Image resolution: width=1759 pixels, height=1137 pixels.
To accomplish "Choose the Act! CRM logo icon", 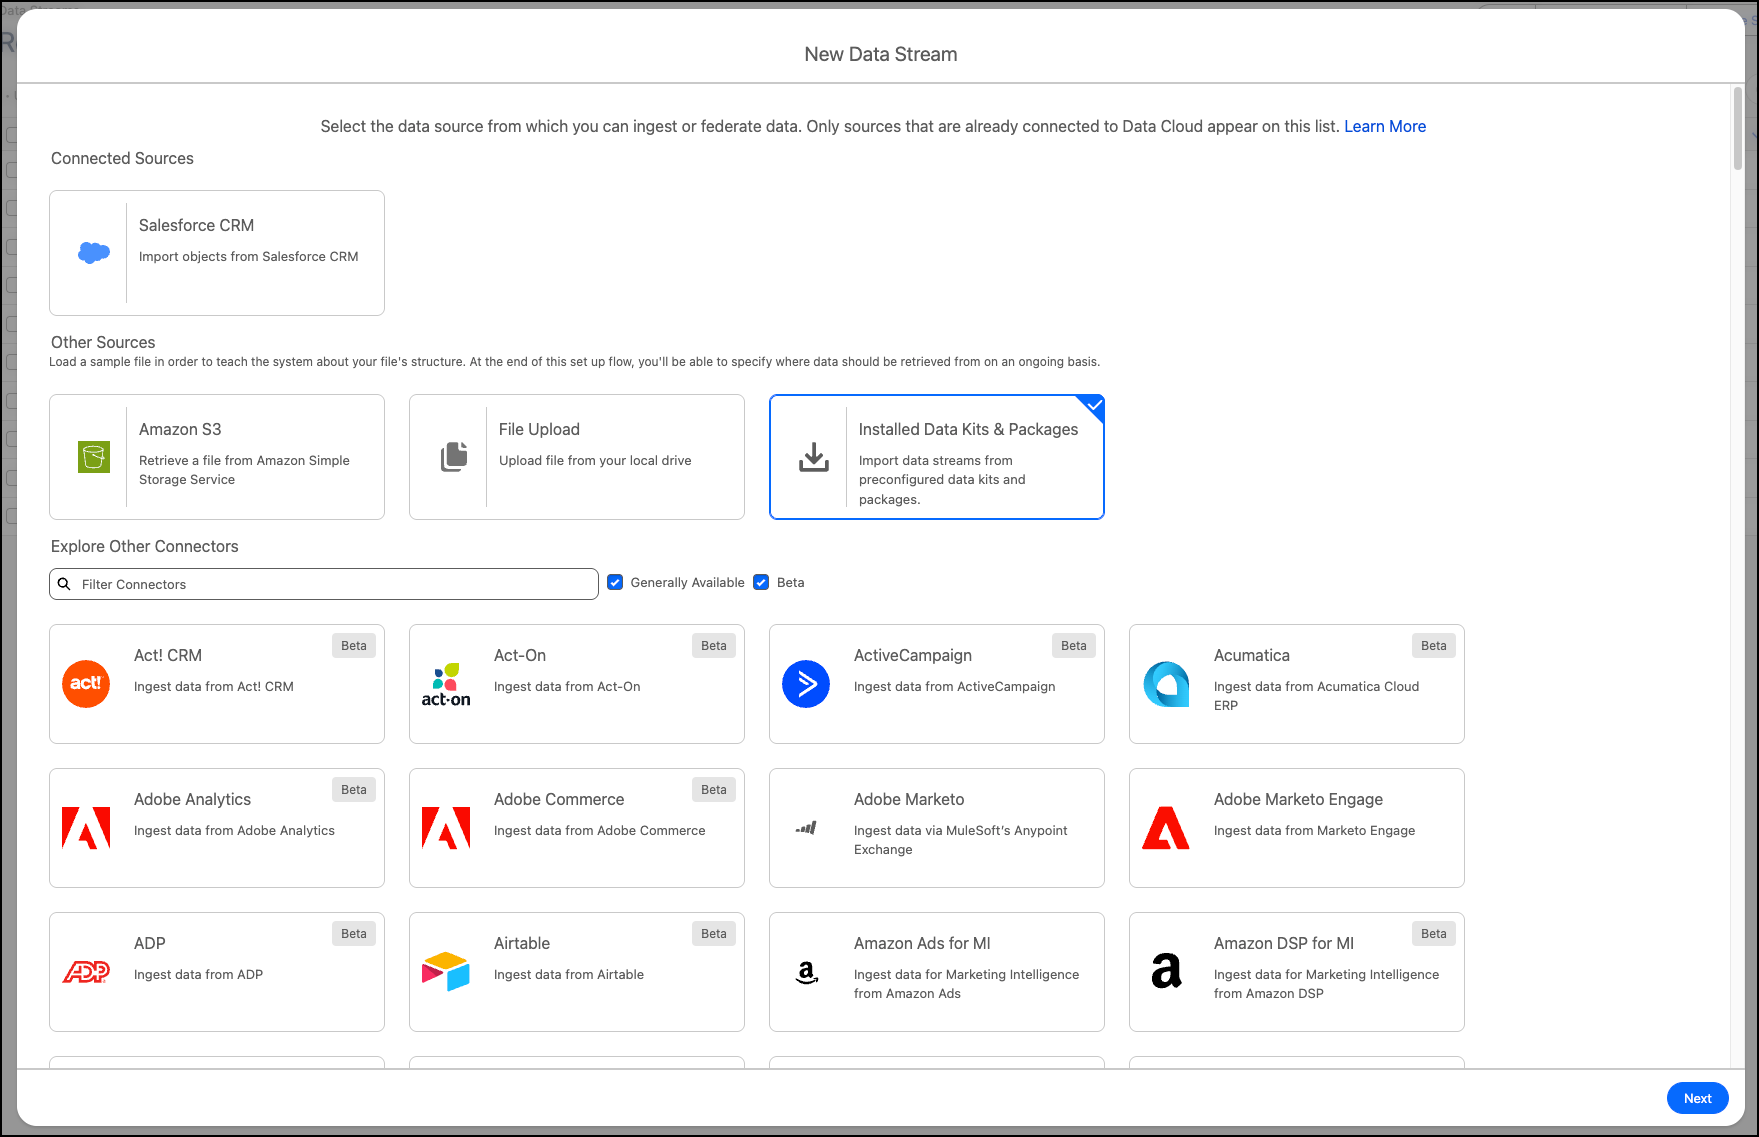I will (86, 684).
